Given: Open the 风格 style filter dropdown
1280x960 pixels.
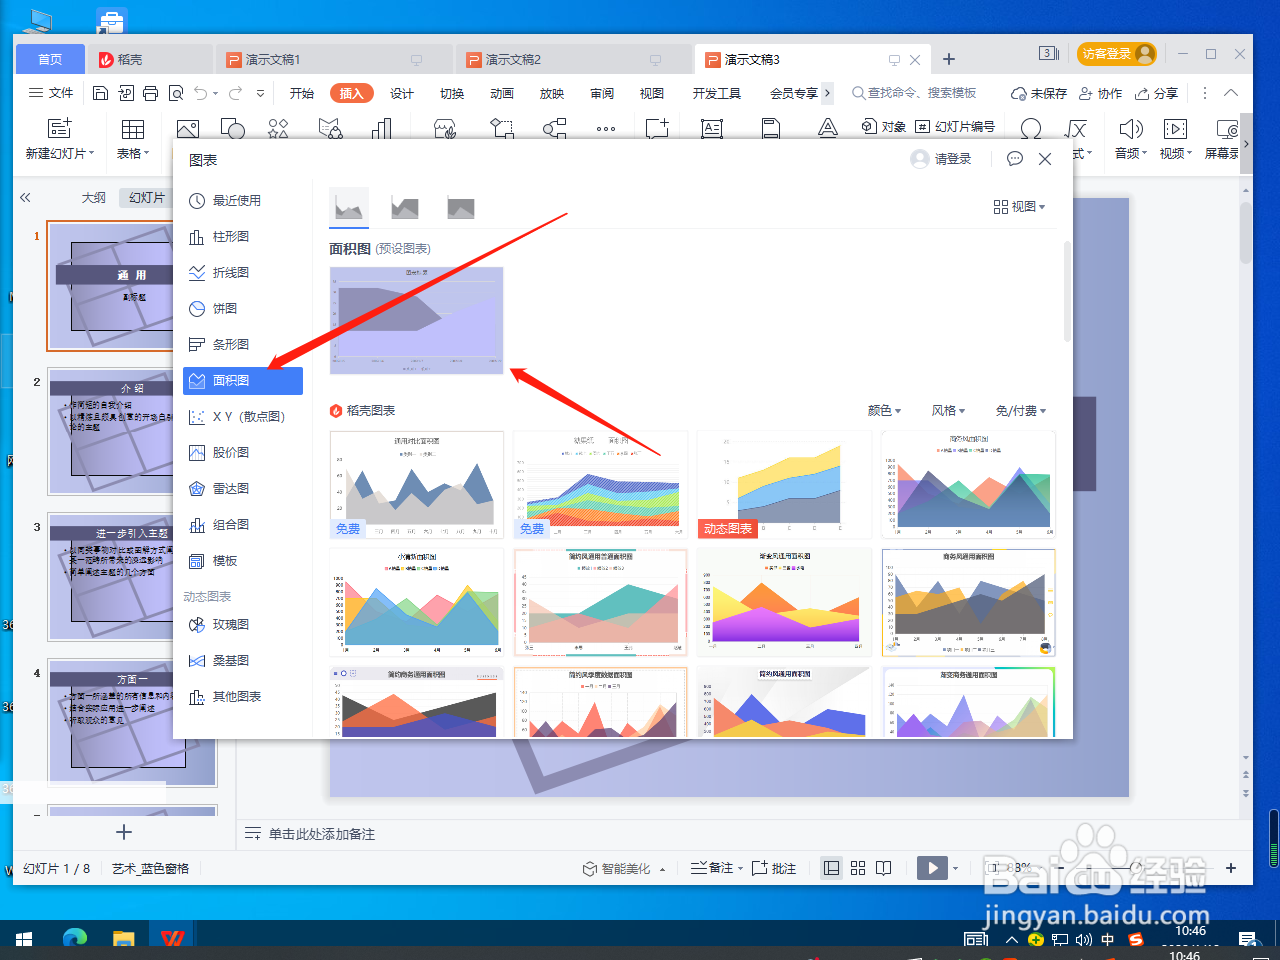Looking at the screenshot, I should coord(948,410).
